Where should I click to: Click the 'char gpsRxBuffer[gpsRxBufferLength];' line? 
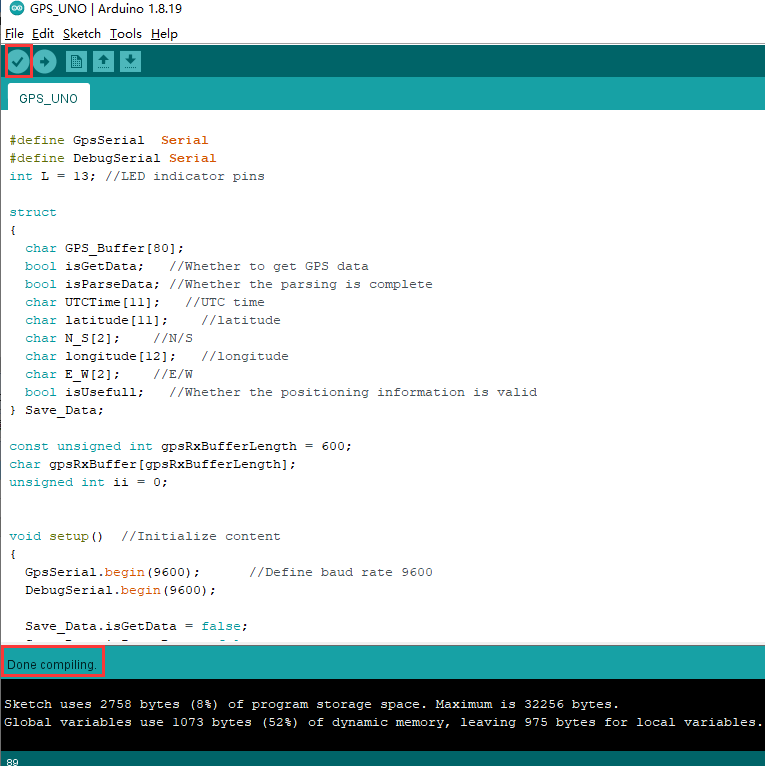(152, 464)
